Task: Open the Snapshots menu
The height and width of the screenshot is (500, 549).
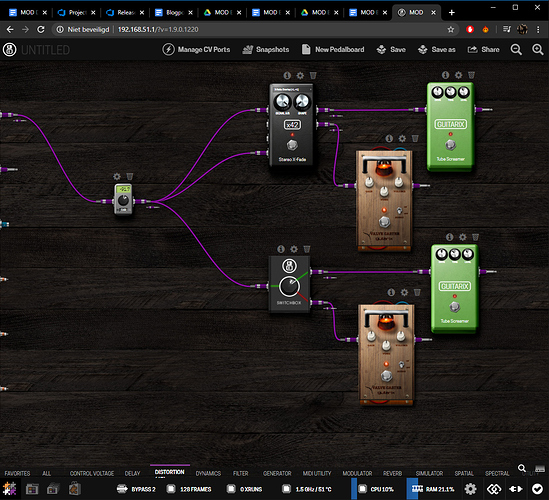Action: (266, 49)
